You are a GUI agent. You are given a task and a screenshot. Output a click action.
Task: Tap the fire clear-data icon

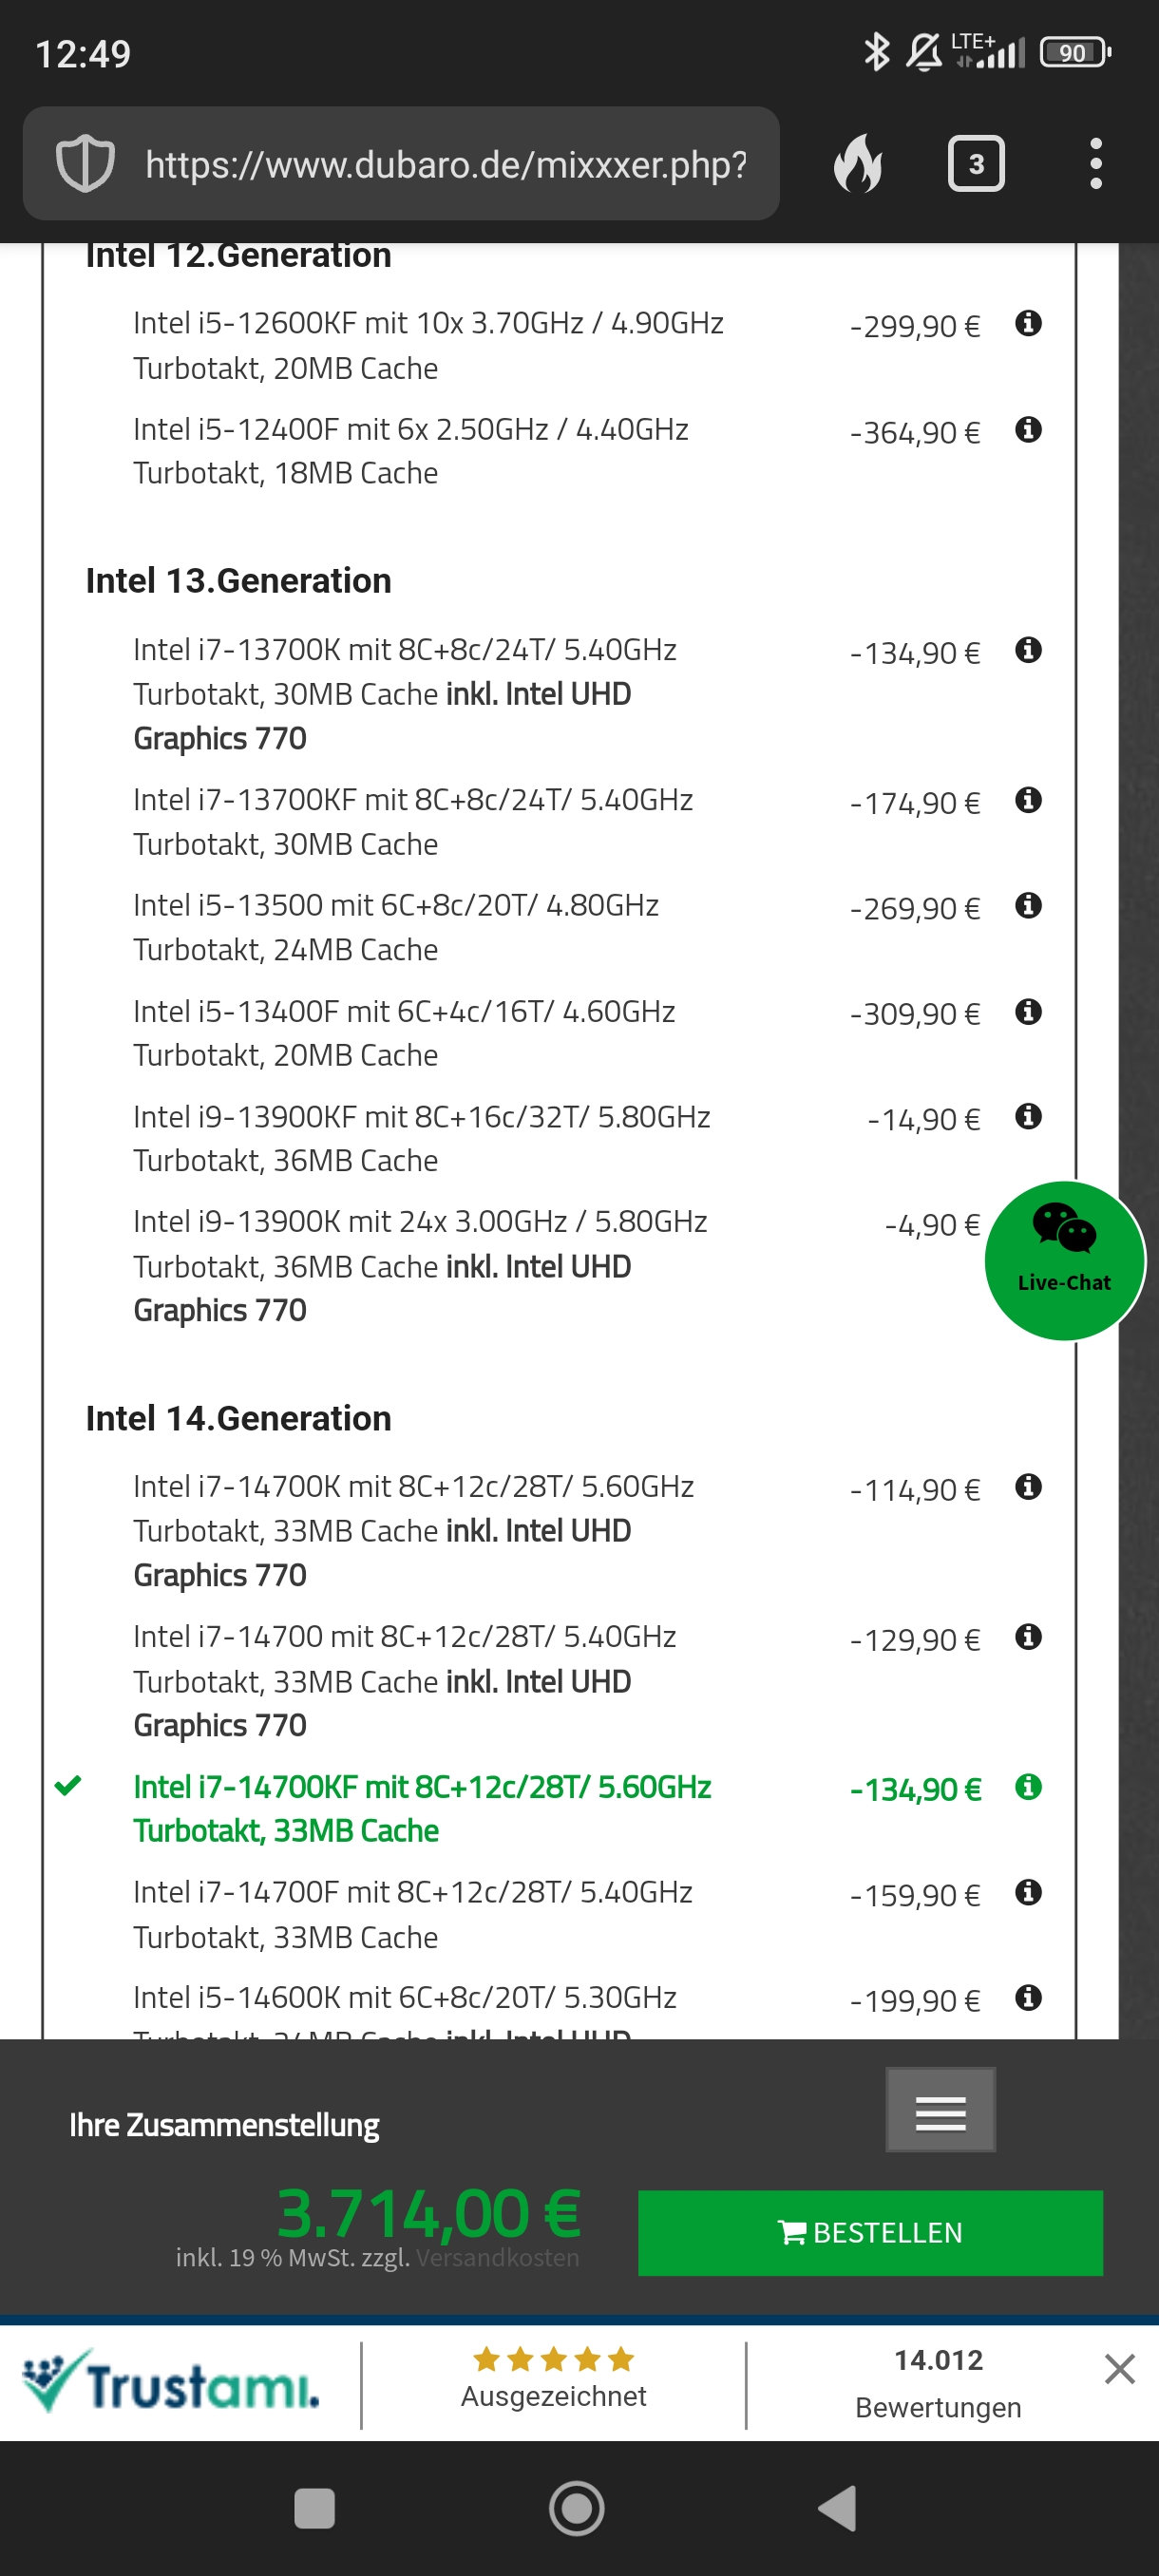(x=858, y=163)
